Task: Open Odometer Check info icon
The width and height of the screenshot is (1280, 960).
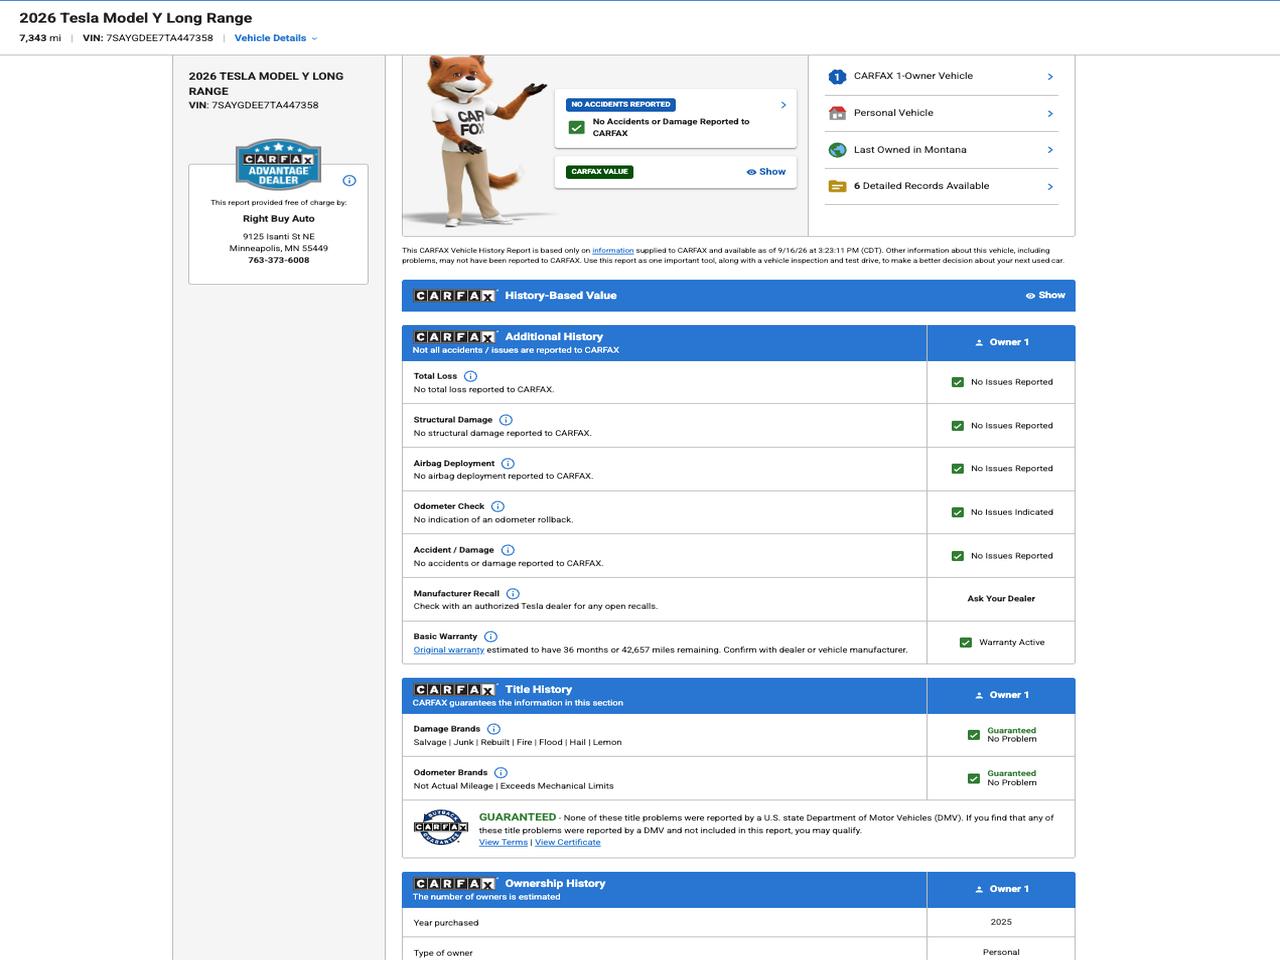Action: click(x=498, y=507)
